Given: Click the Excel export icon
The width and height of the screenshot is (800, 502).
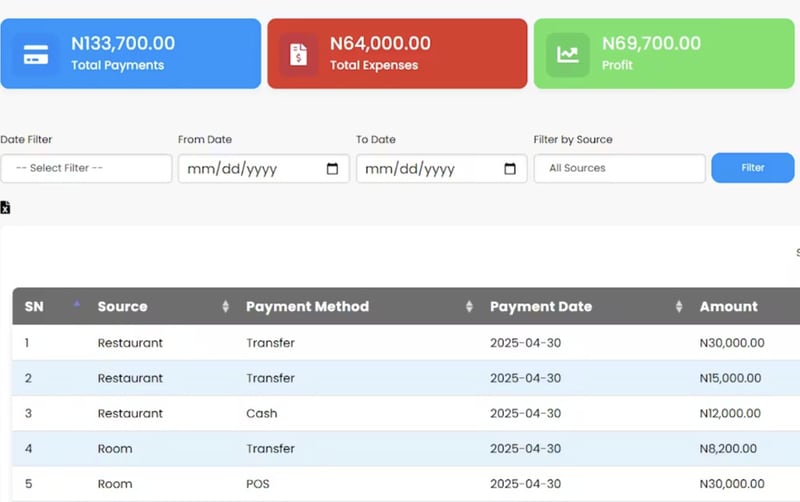Looking at the screenshot, I should pos(5,208).
